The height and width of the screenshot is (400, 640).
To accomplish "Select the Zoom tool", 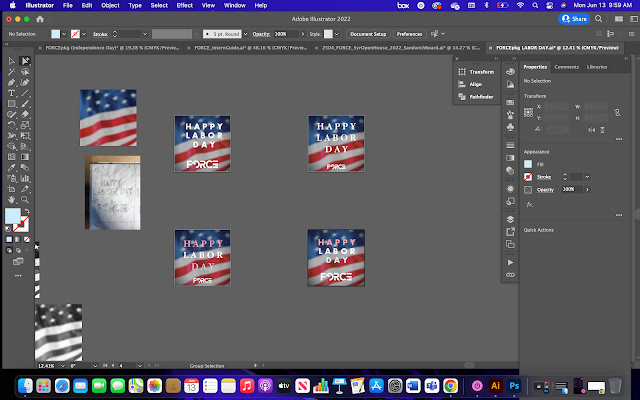I will coord(25,200).
